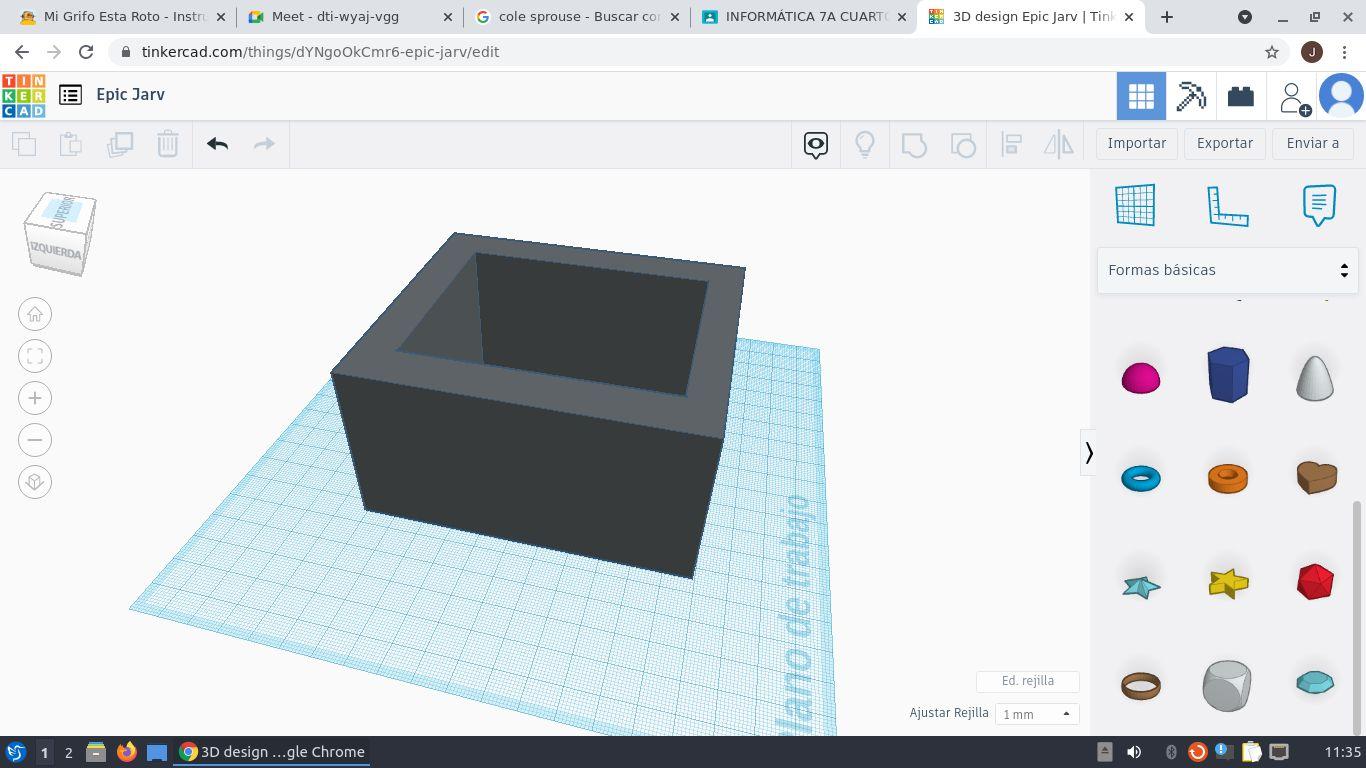The height and width of the screenshot is (768, 1366).
Task: Click the Mirror flip icon
Action: coord(1059,144)
